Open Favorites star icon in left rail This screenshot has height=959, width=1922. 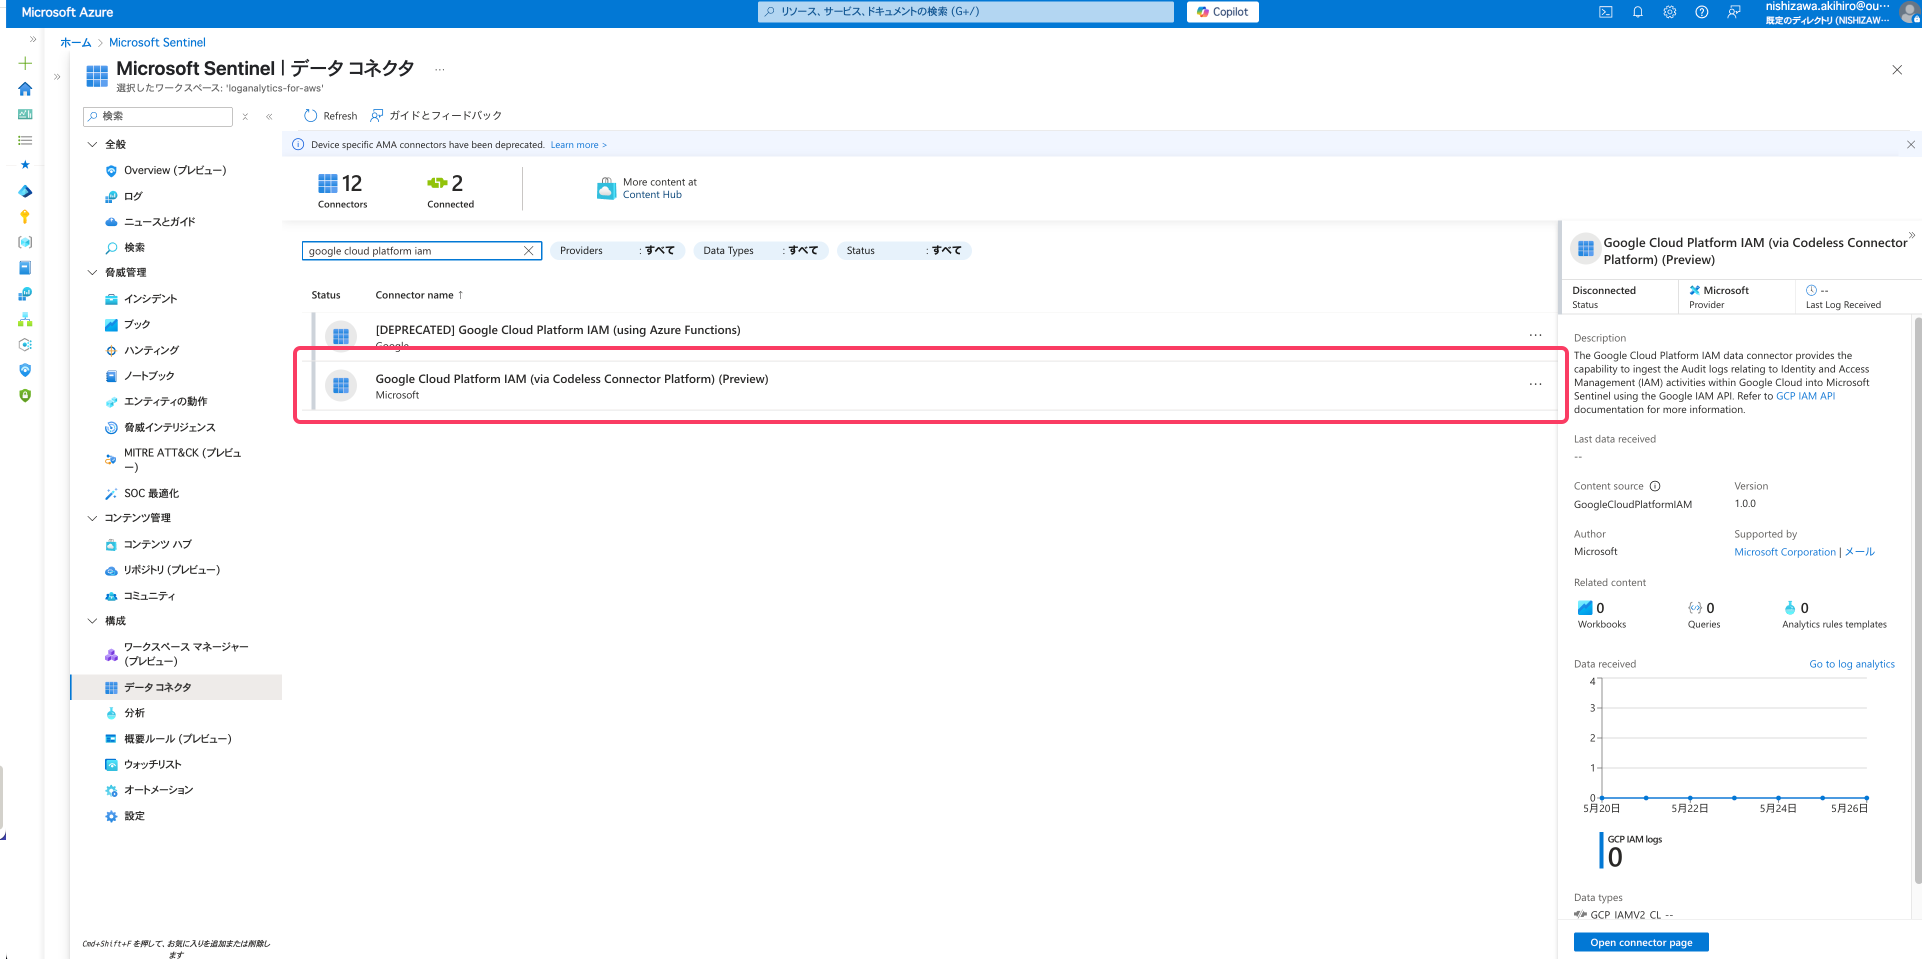pos(25,165)
